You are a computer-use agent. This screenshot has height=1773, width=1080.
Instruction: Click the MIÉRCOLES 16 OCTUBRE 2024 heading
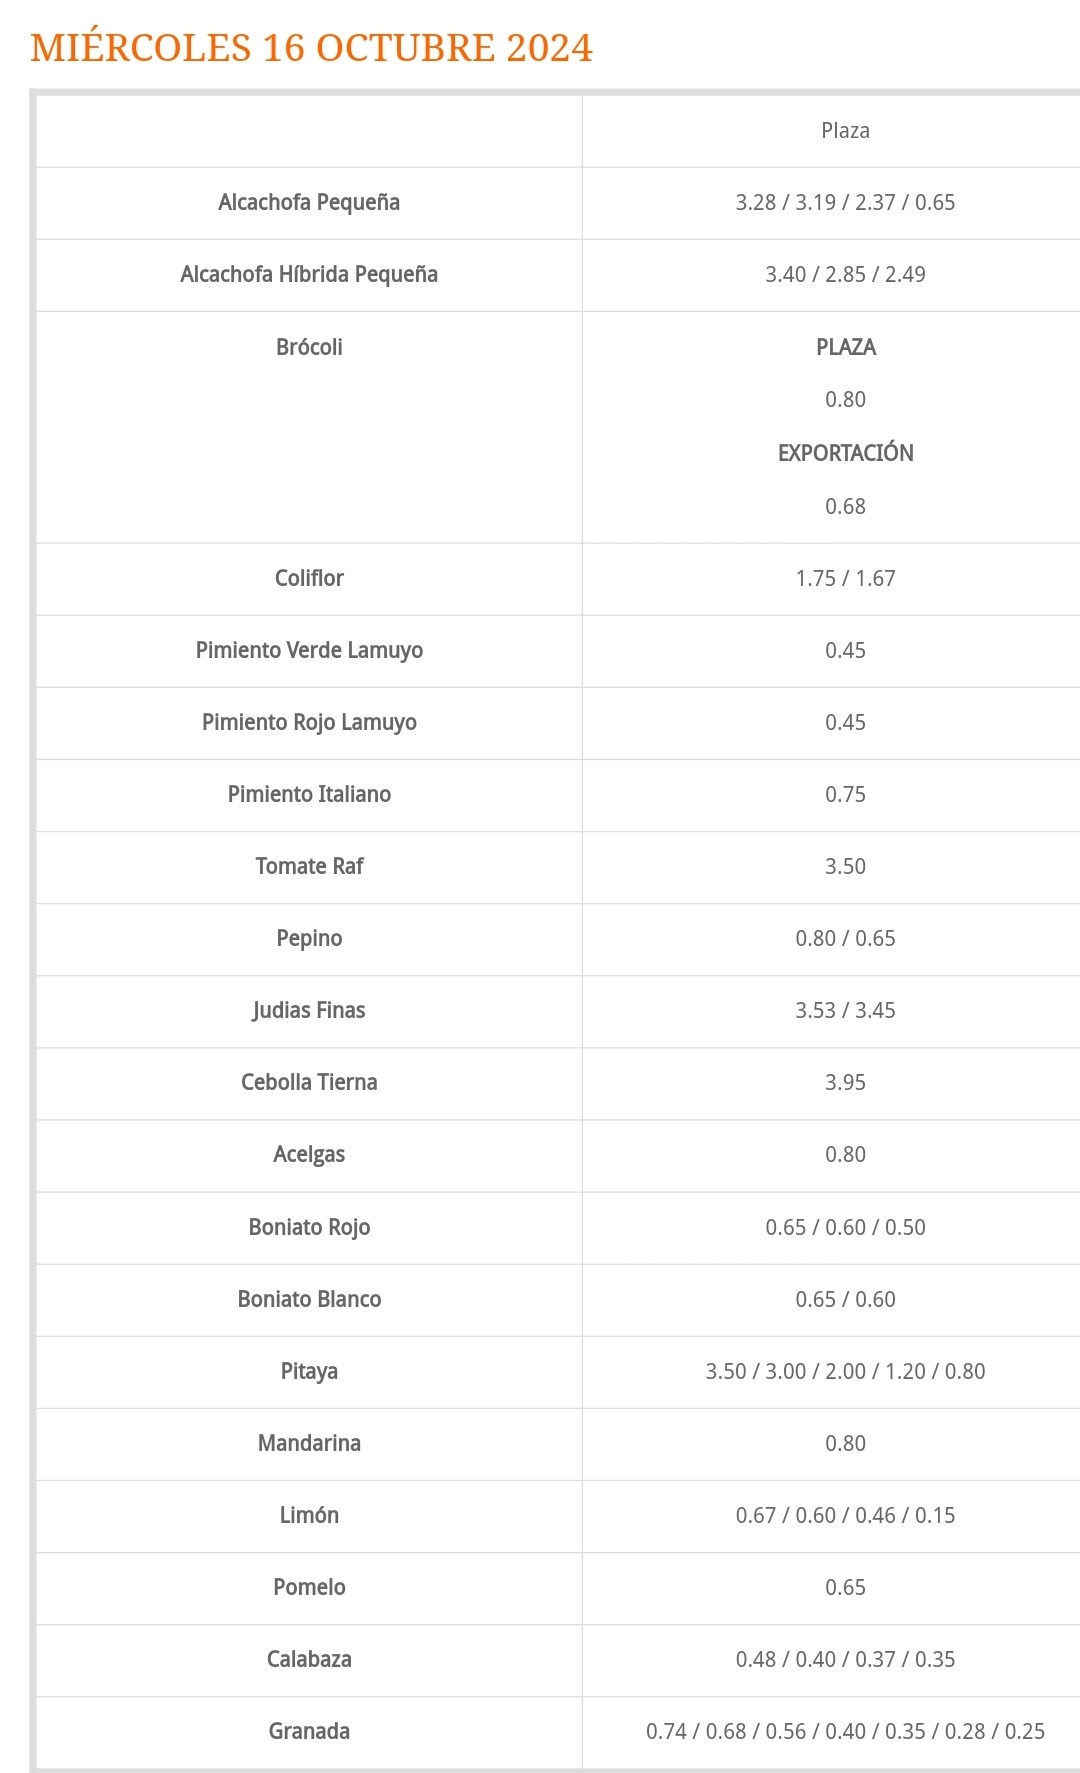(311, 48)
